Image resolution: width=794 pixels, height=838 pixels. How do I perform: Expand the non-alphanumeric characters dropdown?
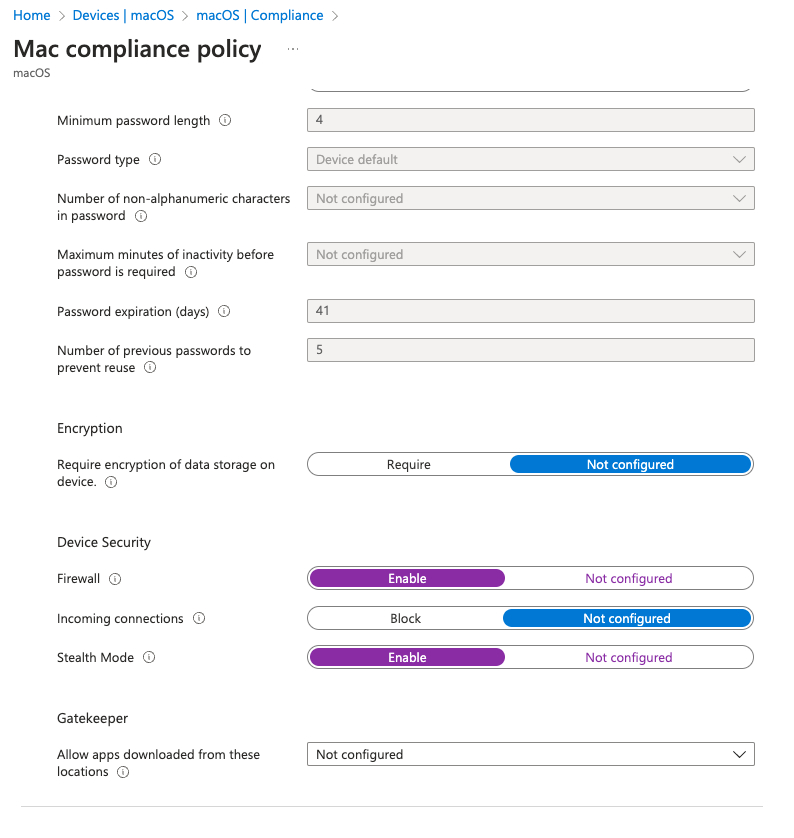[531, 198]
